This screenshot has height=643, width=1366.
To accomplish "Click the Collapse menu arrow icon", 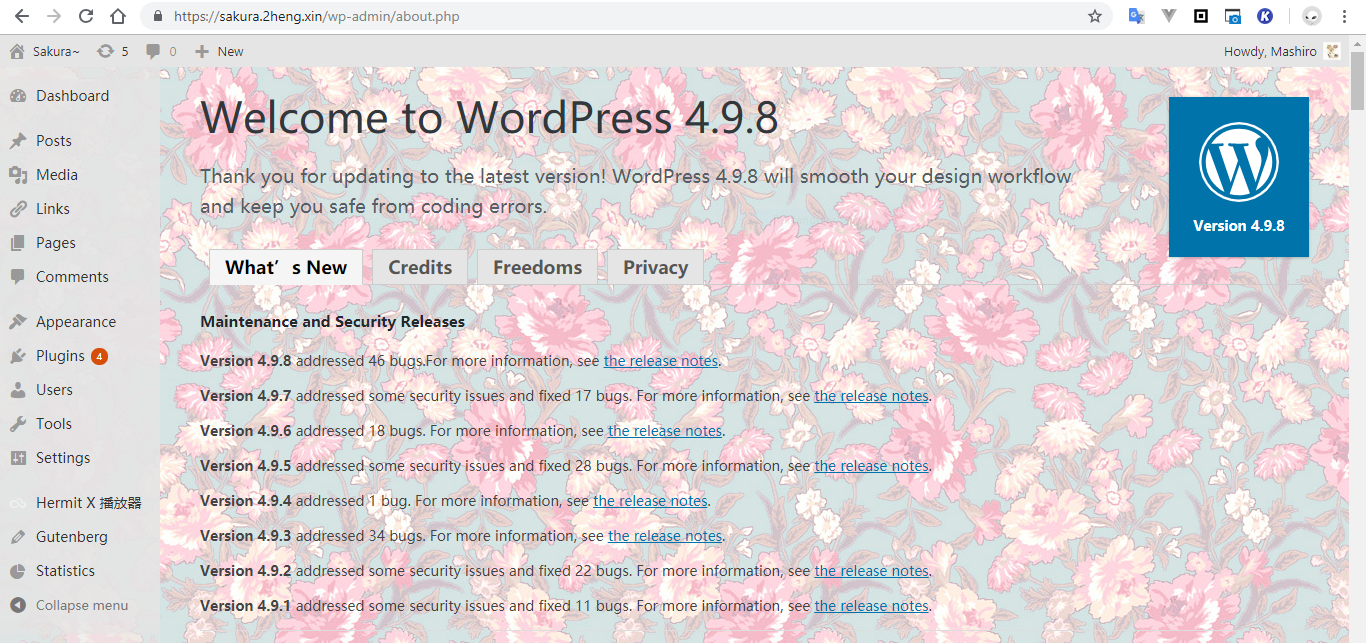I will (x=18, y=605).
